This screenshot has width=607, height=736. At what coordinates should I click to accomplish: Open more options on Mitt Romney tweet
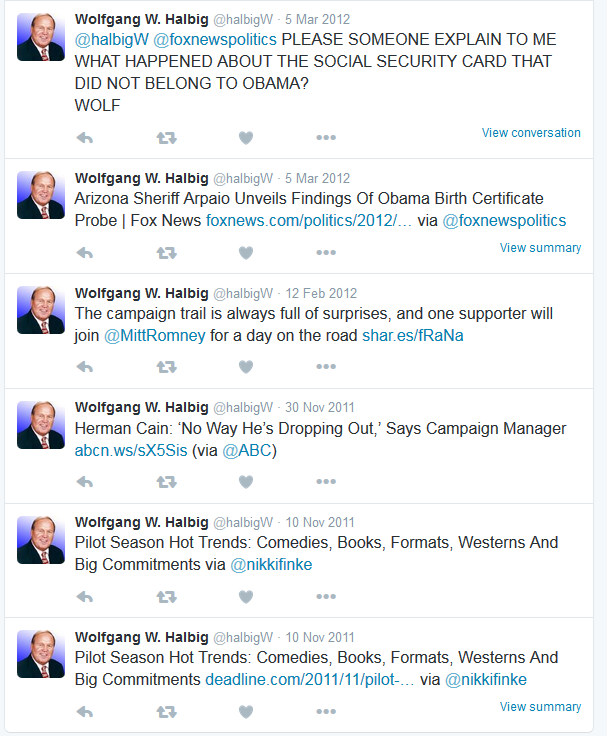point(326,367)
